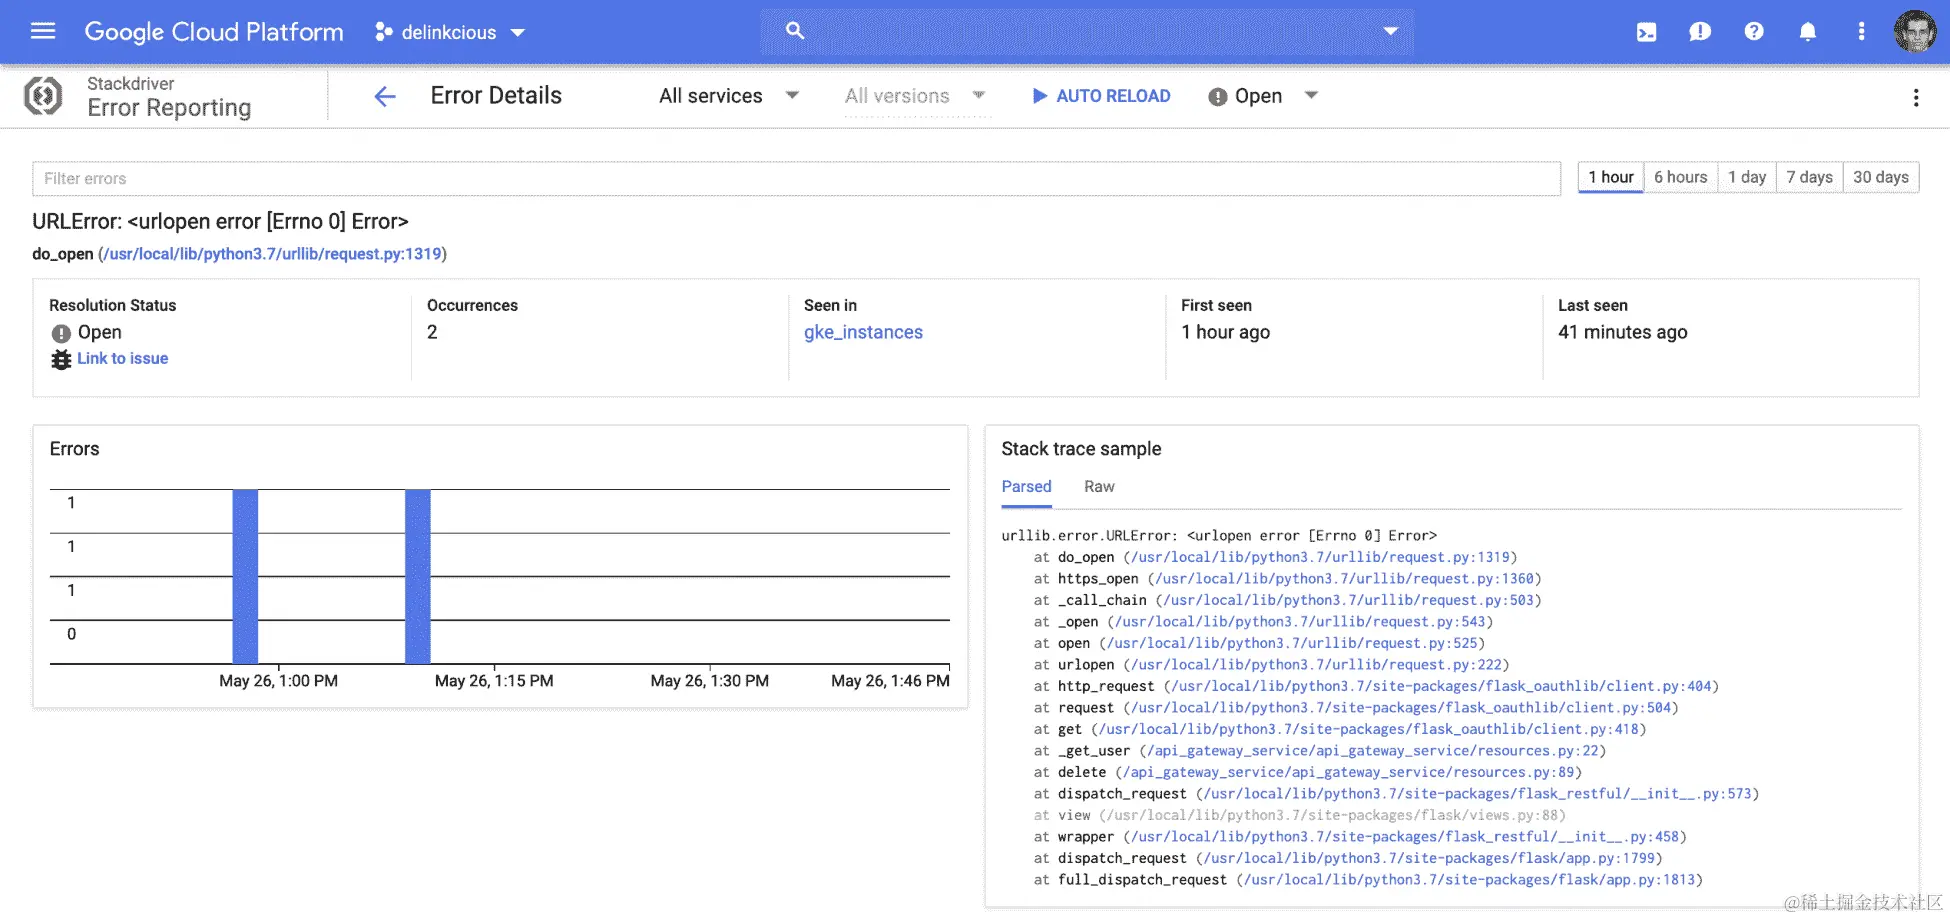Open the open request.py:525 link
This screenshot has height=919, width=1950.
click(1292, 643)
